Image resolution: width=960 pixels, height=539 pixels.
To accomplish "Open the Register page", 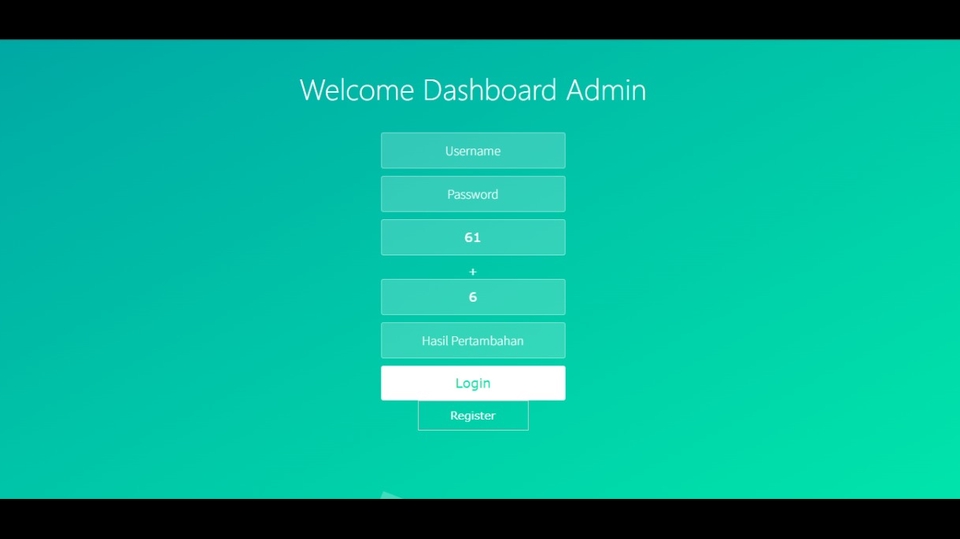I will coord(473,416).
